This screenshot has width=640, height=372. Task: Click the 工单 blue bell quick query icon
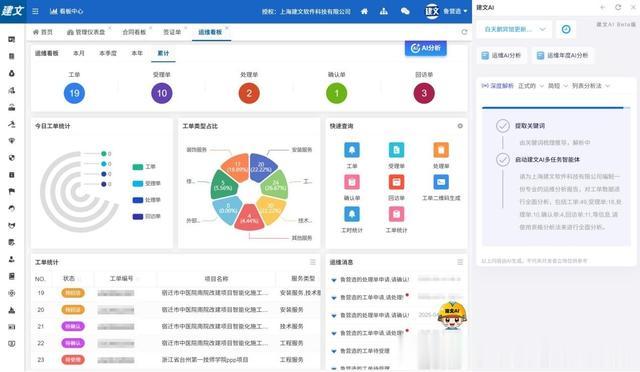coord(352,150)
